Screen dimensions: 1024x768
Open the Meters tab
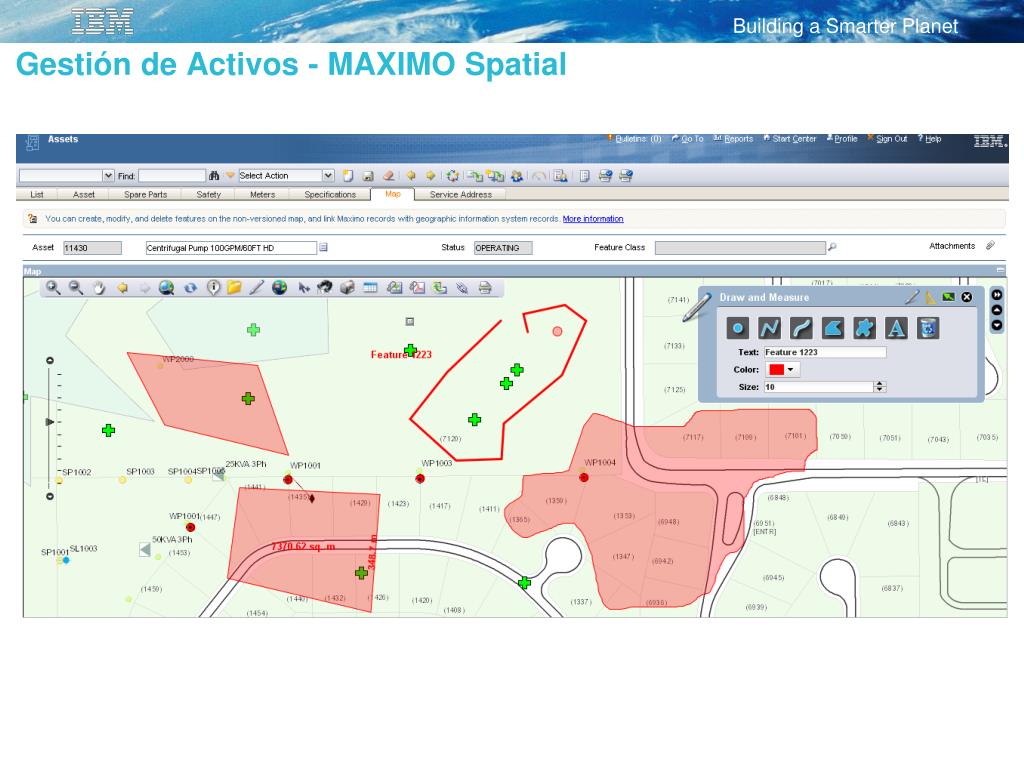click(x=263, y=195)
